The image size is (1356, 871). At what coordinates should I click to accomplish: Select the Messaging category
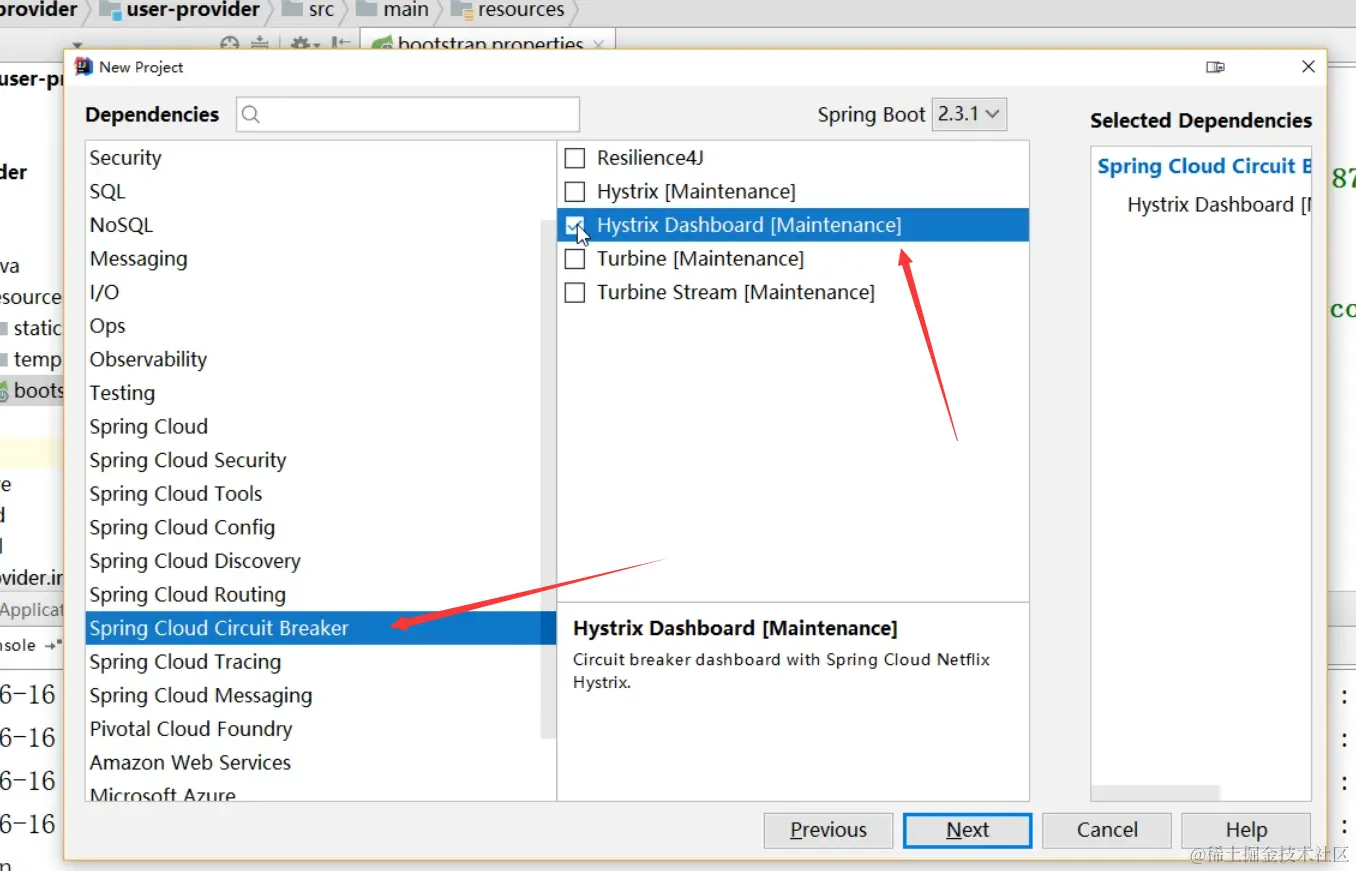tap(320, 259)
